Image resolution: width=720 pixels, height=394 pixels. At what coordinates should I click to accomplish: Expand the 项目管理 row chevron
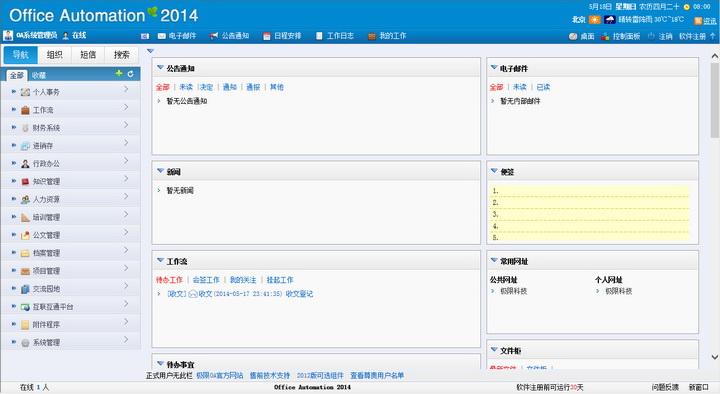(x=126, y=269)
